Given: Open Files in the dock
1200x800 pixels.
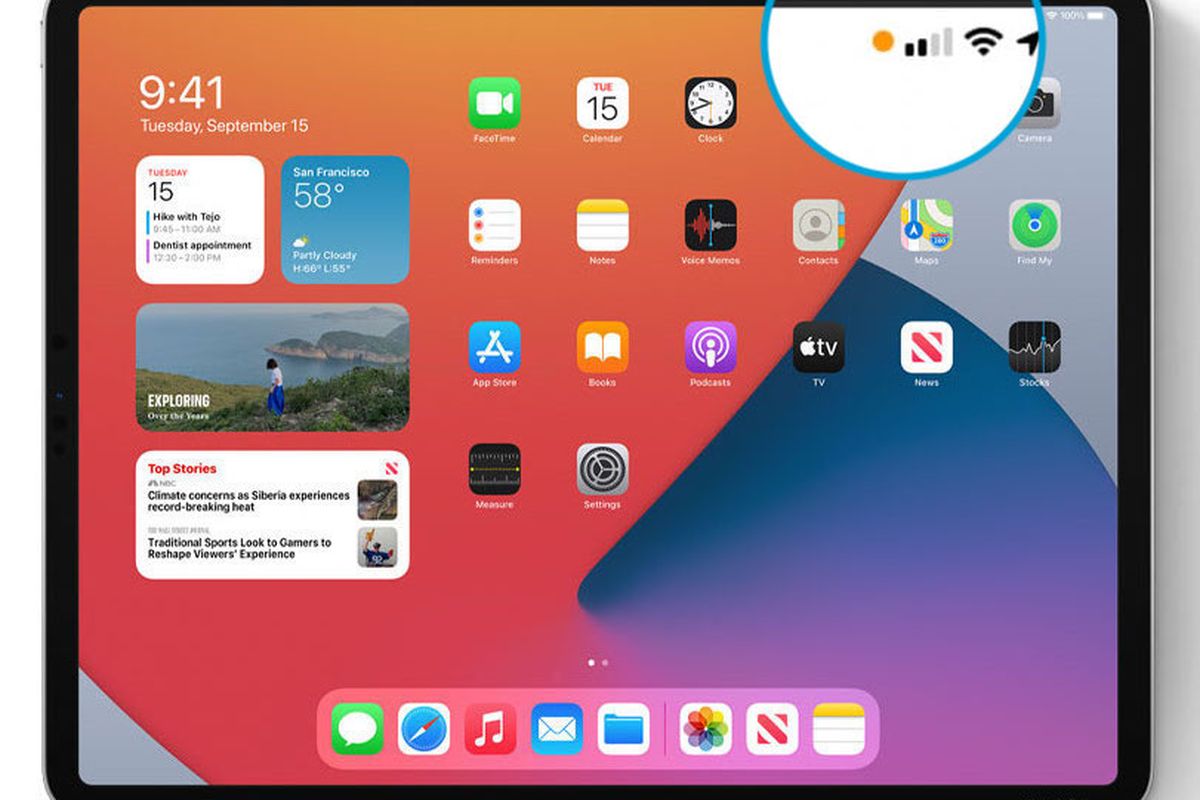Looking at the screenshot, I should 624,729.
